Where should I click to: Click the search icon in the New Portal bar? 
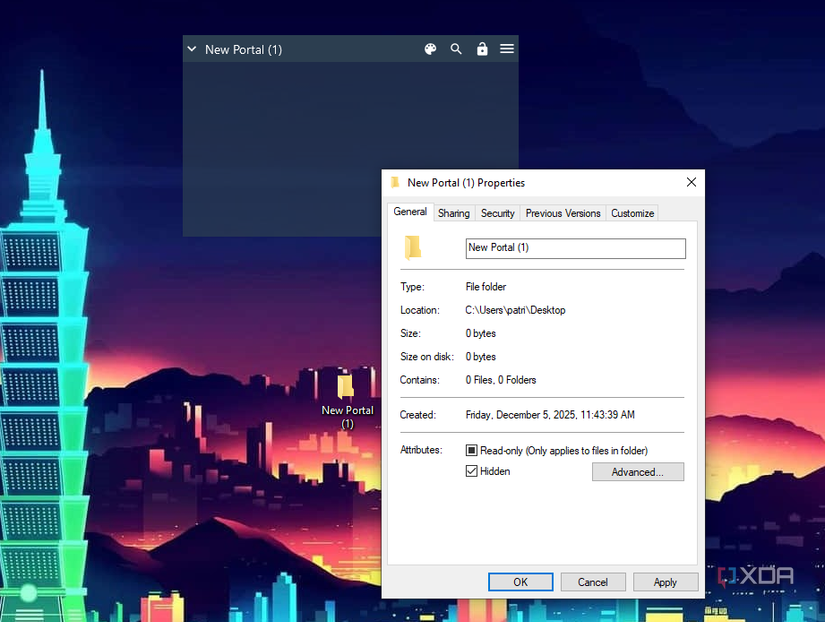(456, 48)
